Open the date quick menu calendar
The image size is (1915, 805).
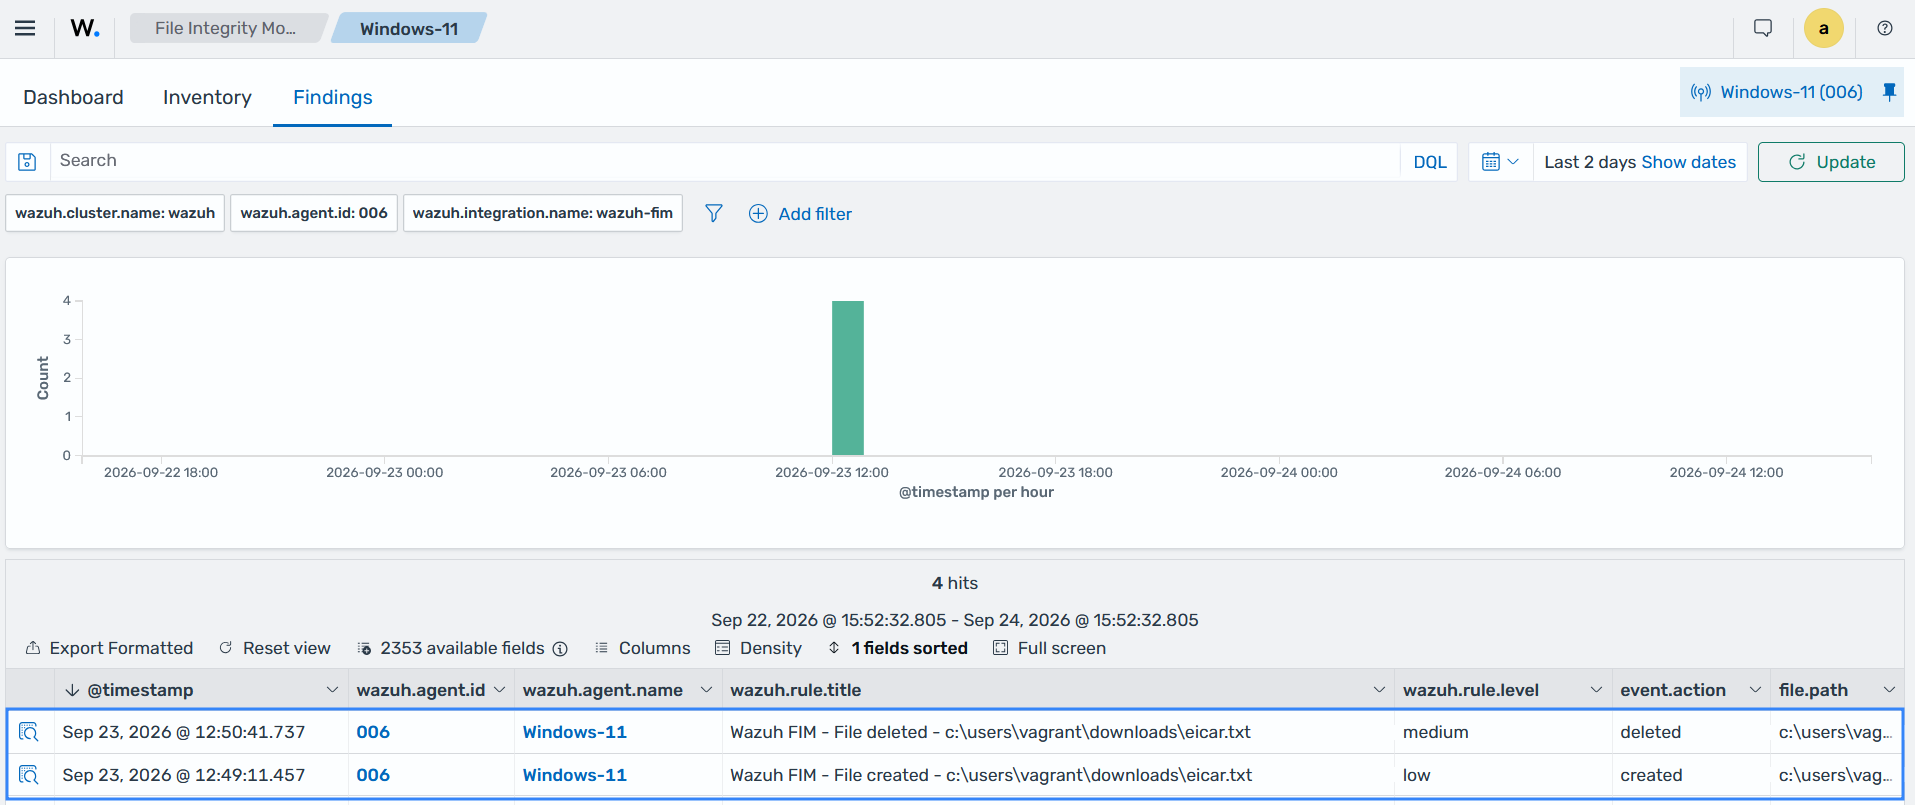point(1500,162)
